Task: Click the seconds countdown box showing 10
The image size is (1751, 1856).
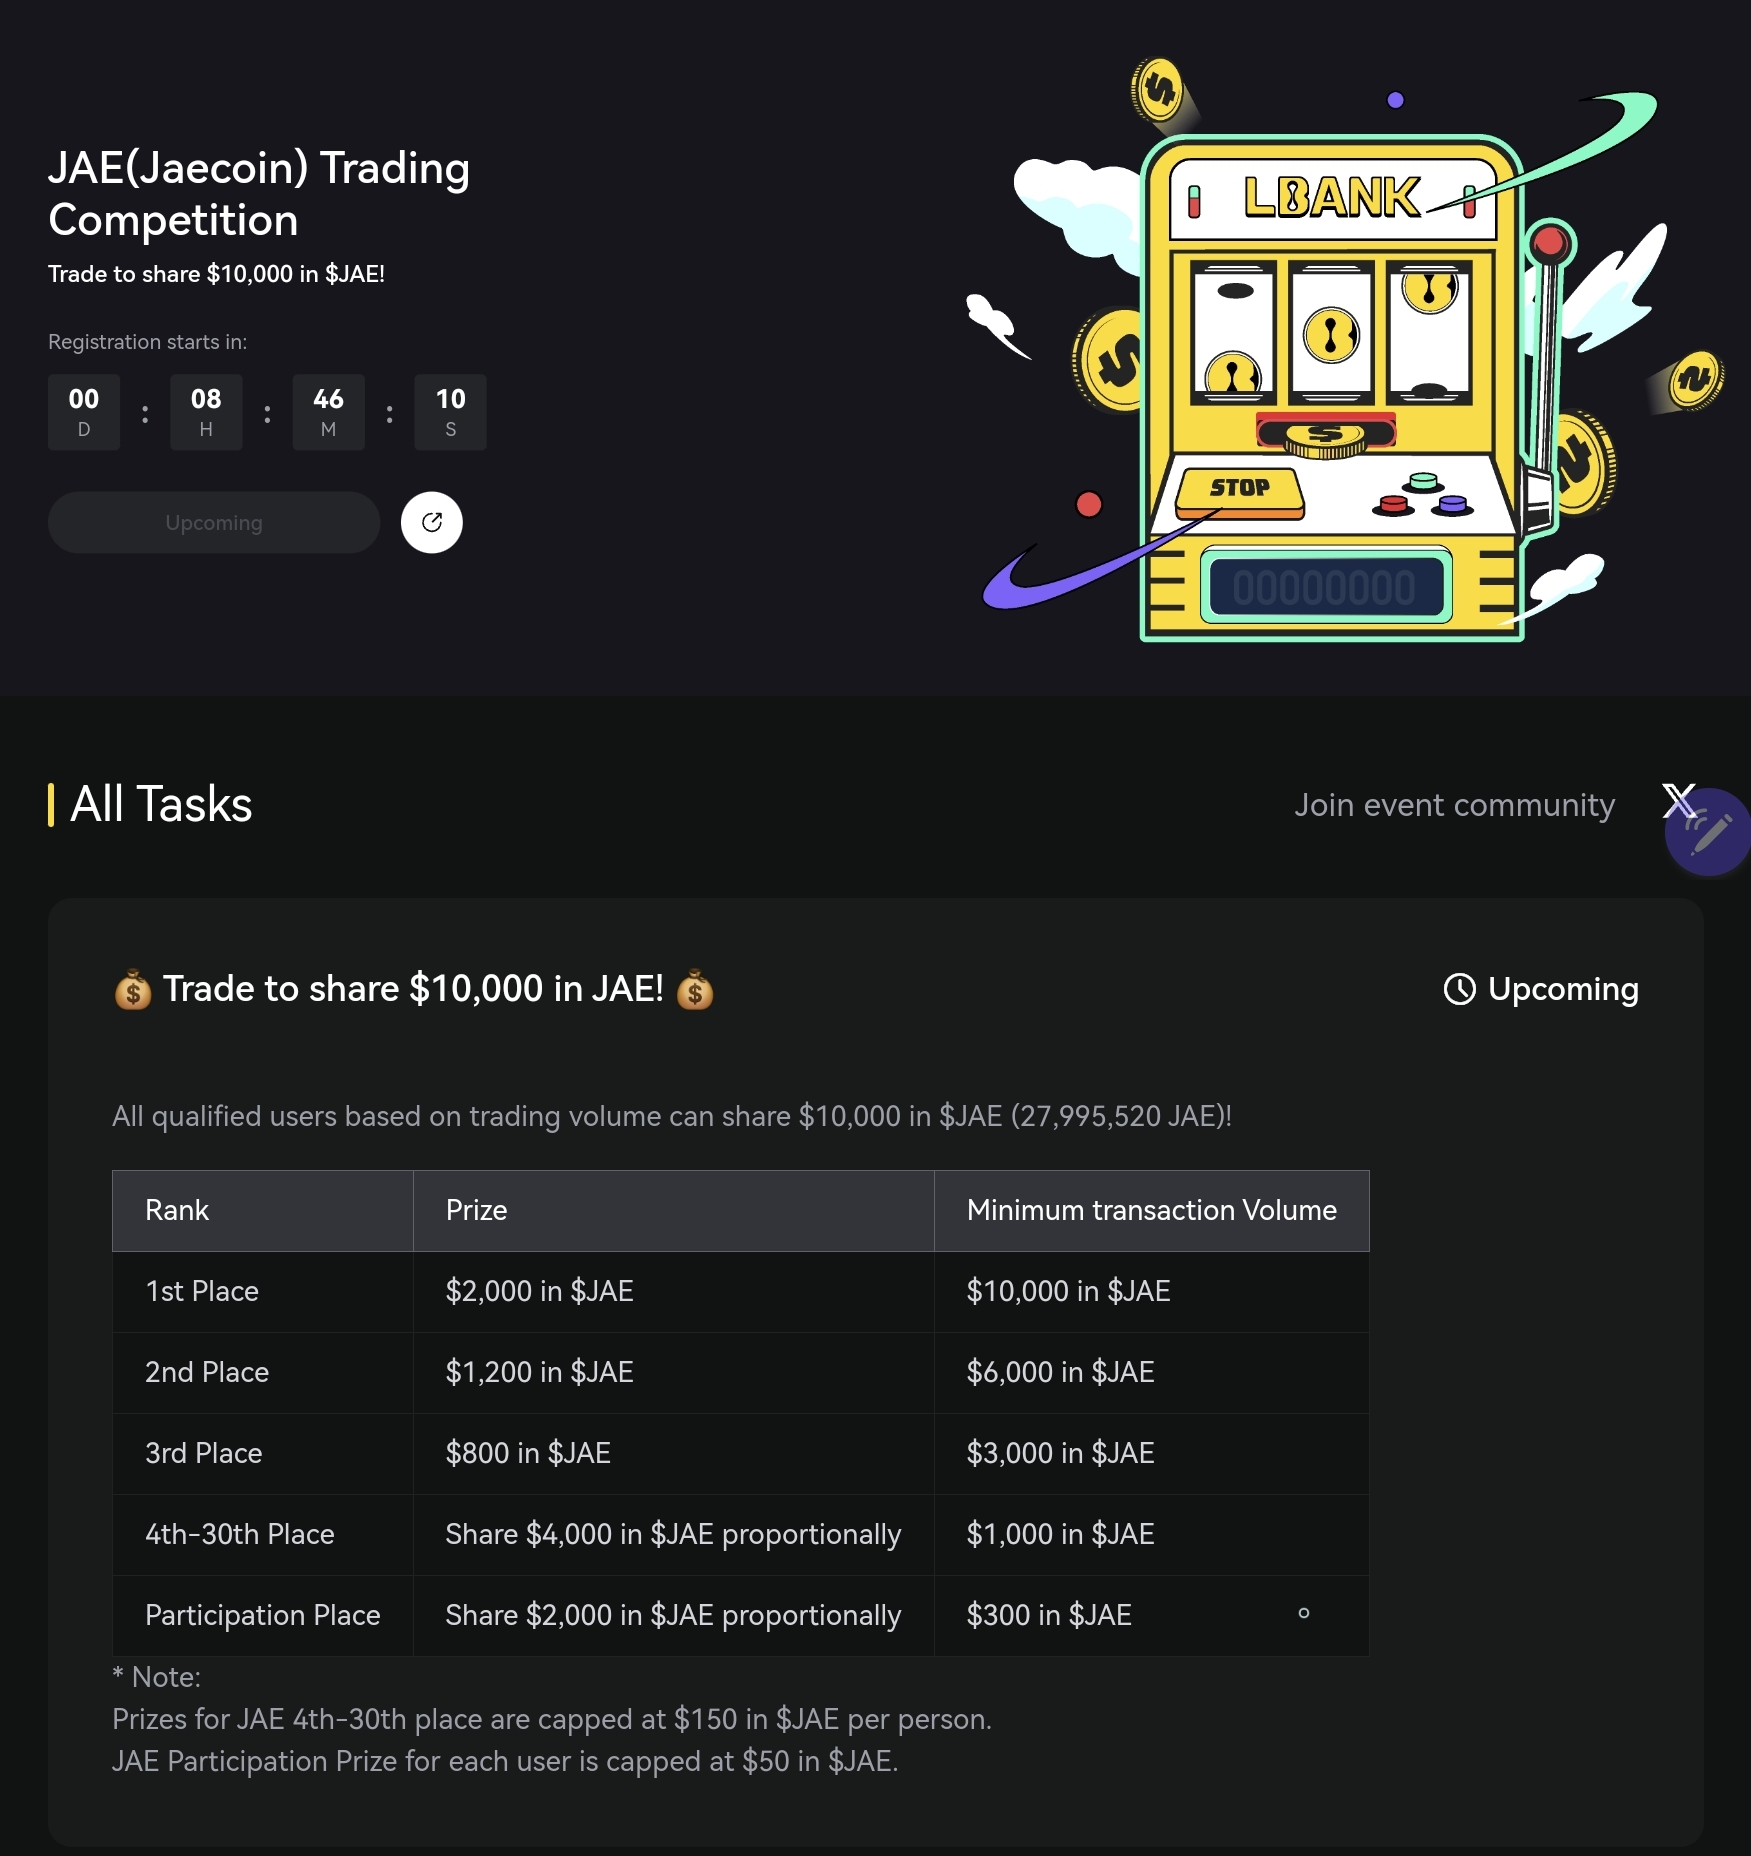Action: 451,412
